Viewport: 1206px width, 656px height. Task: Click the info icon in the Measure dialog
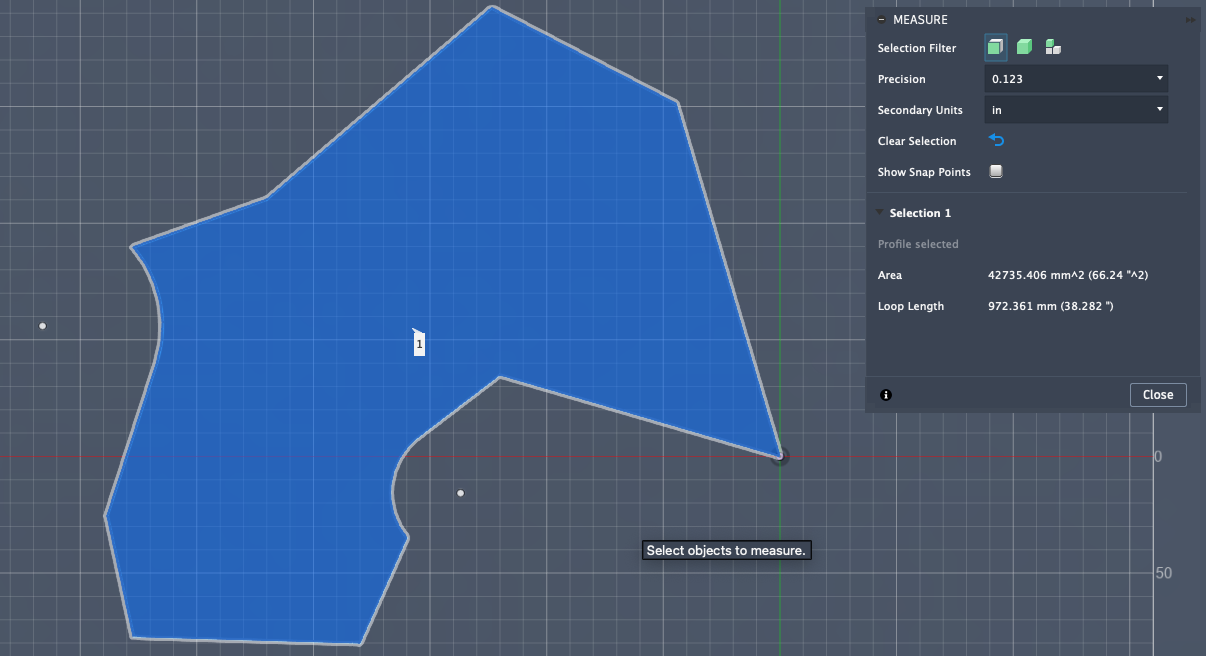[x=885, y=395]
